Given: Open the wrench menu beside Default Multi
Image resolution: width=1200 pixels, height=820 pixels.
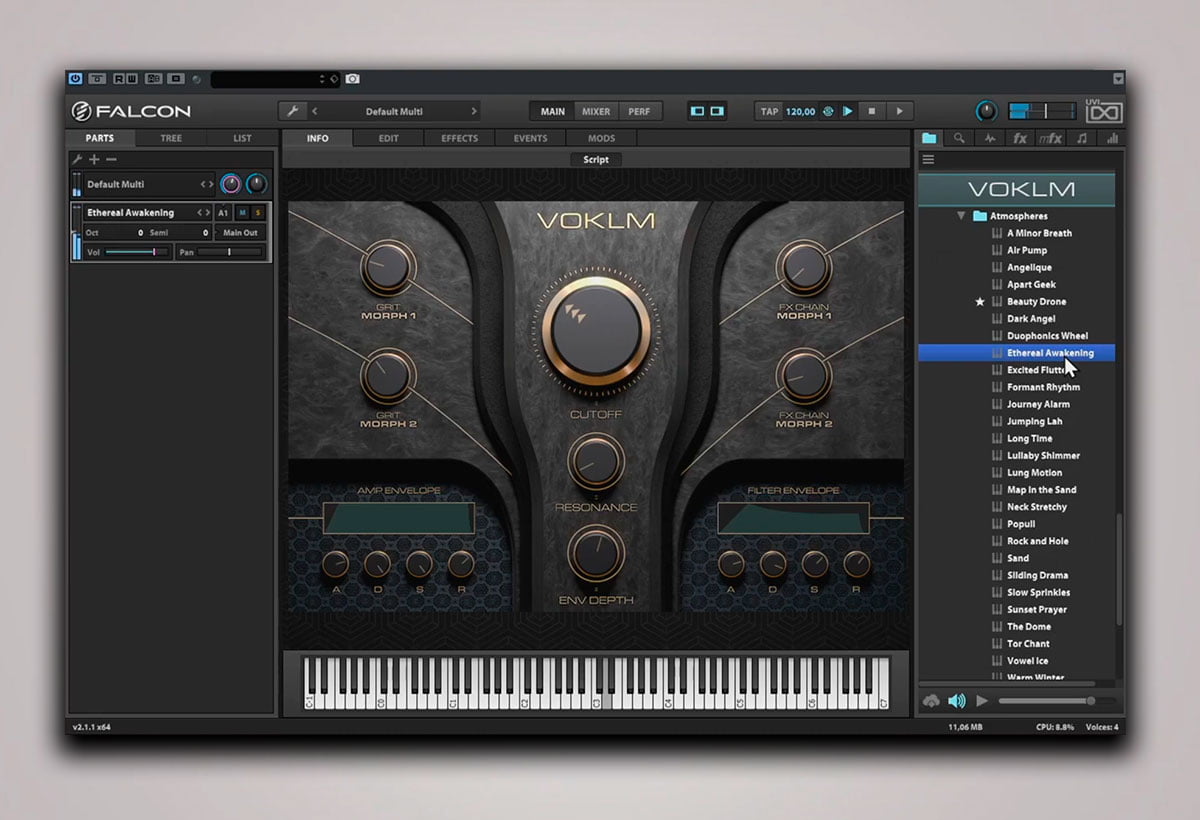Looking at the screenshot, I should (x=292, y=111).
